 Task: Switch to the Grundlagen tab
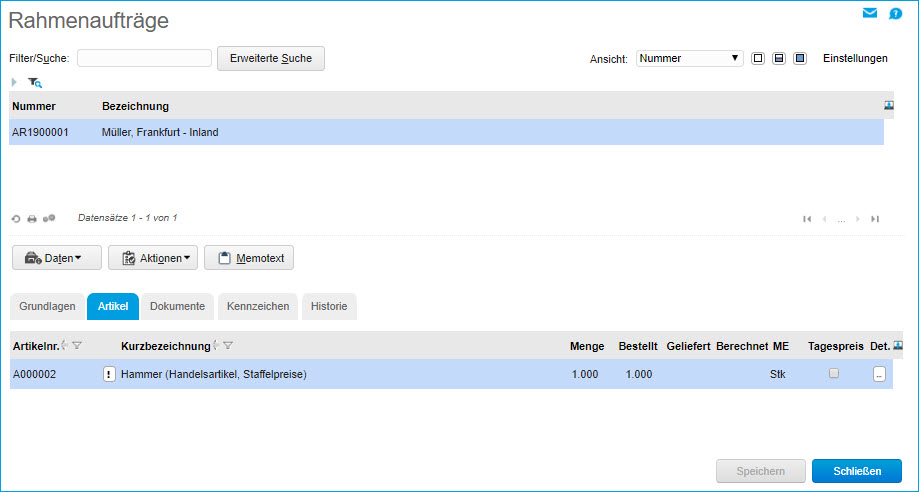(47, 306)
